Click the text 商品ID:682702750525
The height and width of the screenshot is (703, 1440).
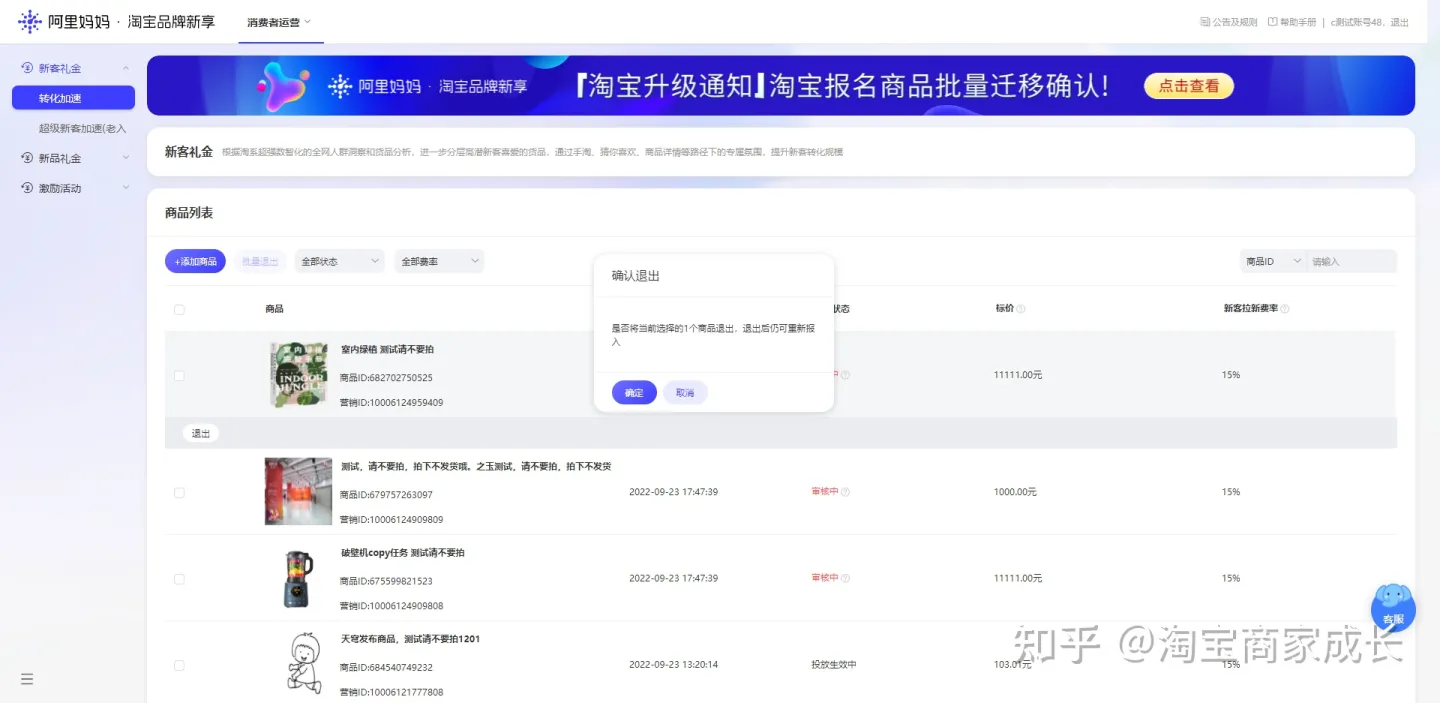click(386, 378)
